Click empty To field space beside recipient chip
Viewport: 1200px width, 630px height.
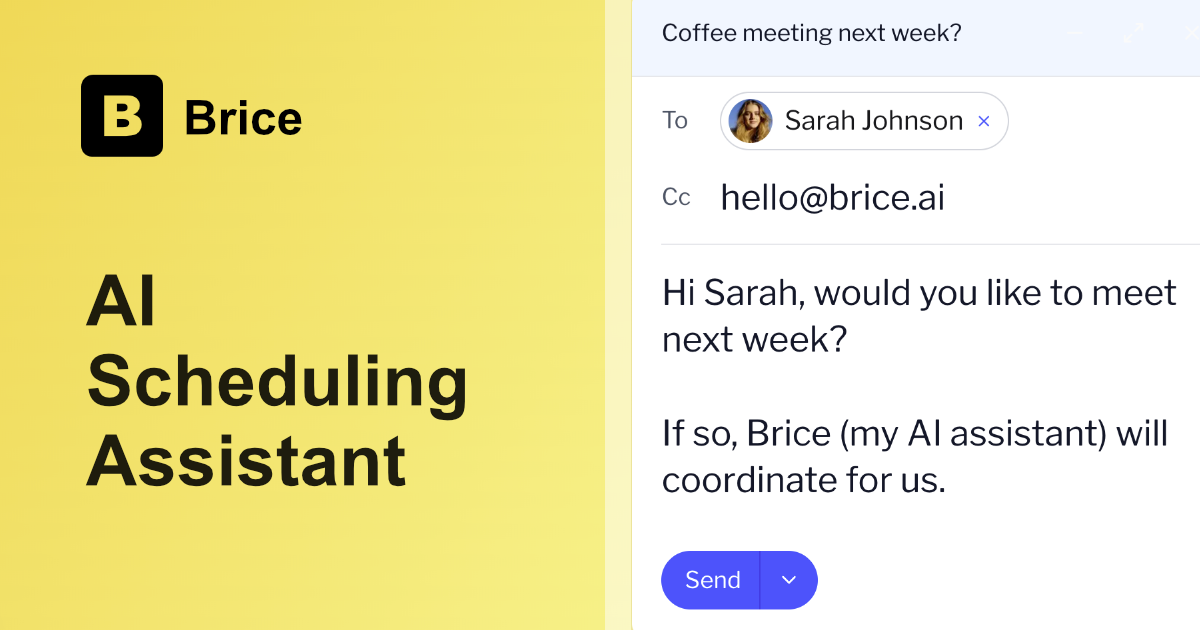click(x=1100, y=121)
